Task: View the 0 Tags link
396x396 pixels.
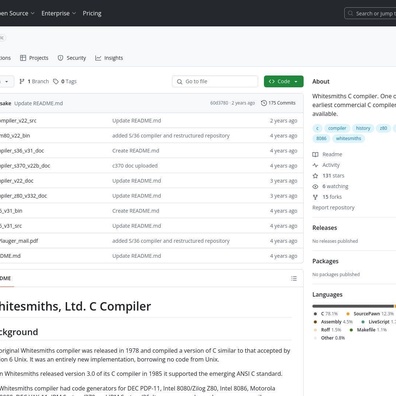Action: point(65,81)
